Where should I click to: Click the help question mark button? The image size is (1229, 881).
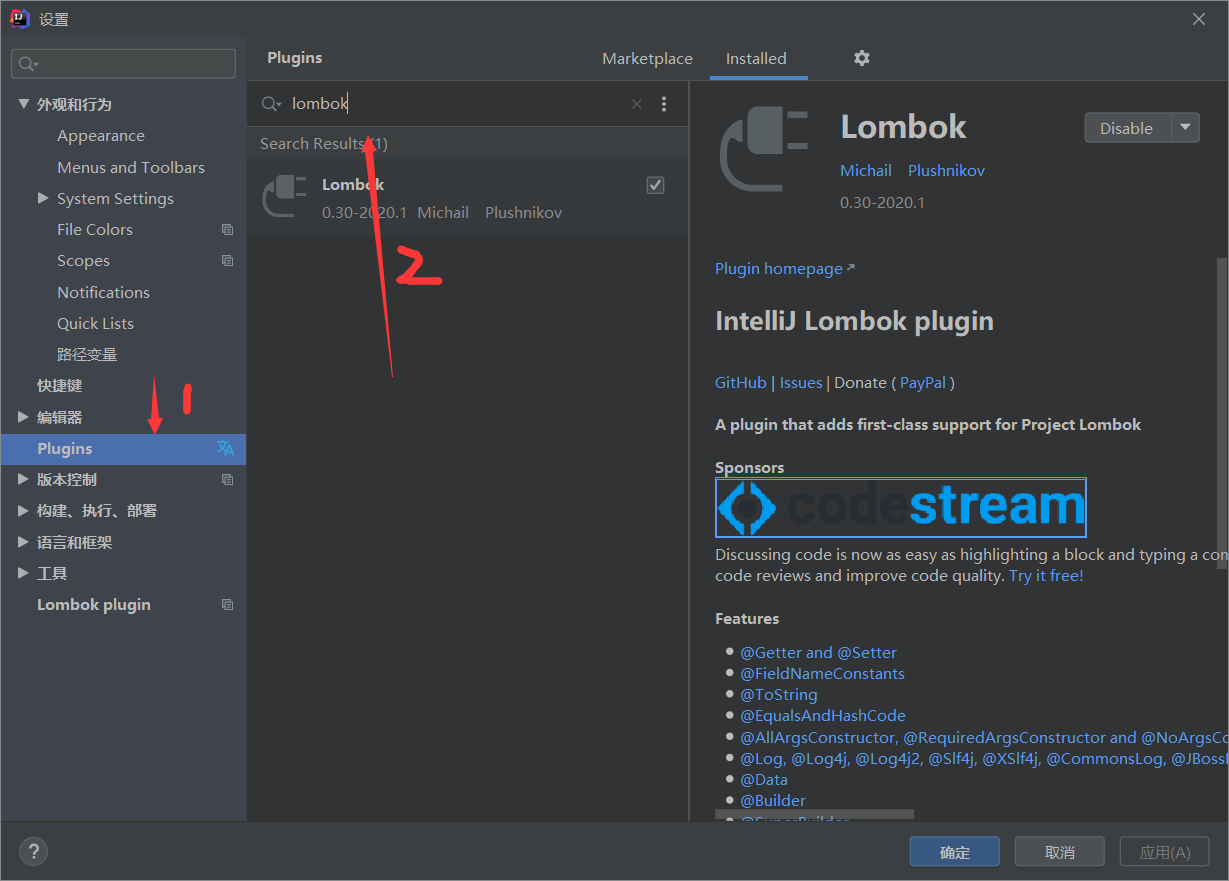(33, 851)
